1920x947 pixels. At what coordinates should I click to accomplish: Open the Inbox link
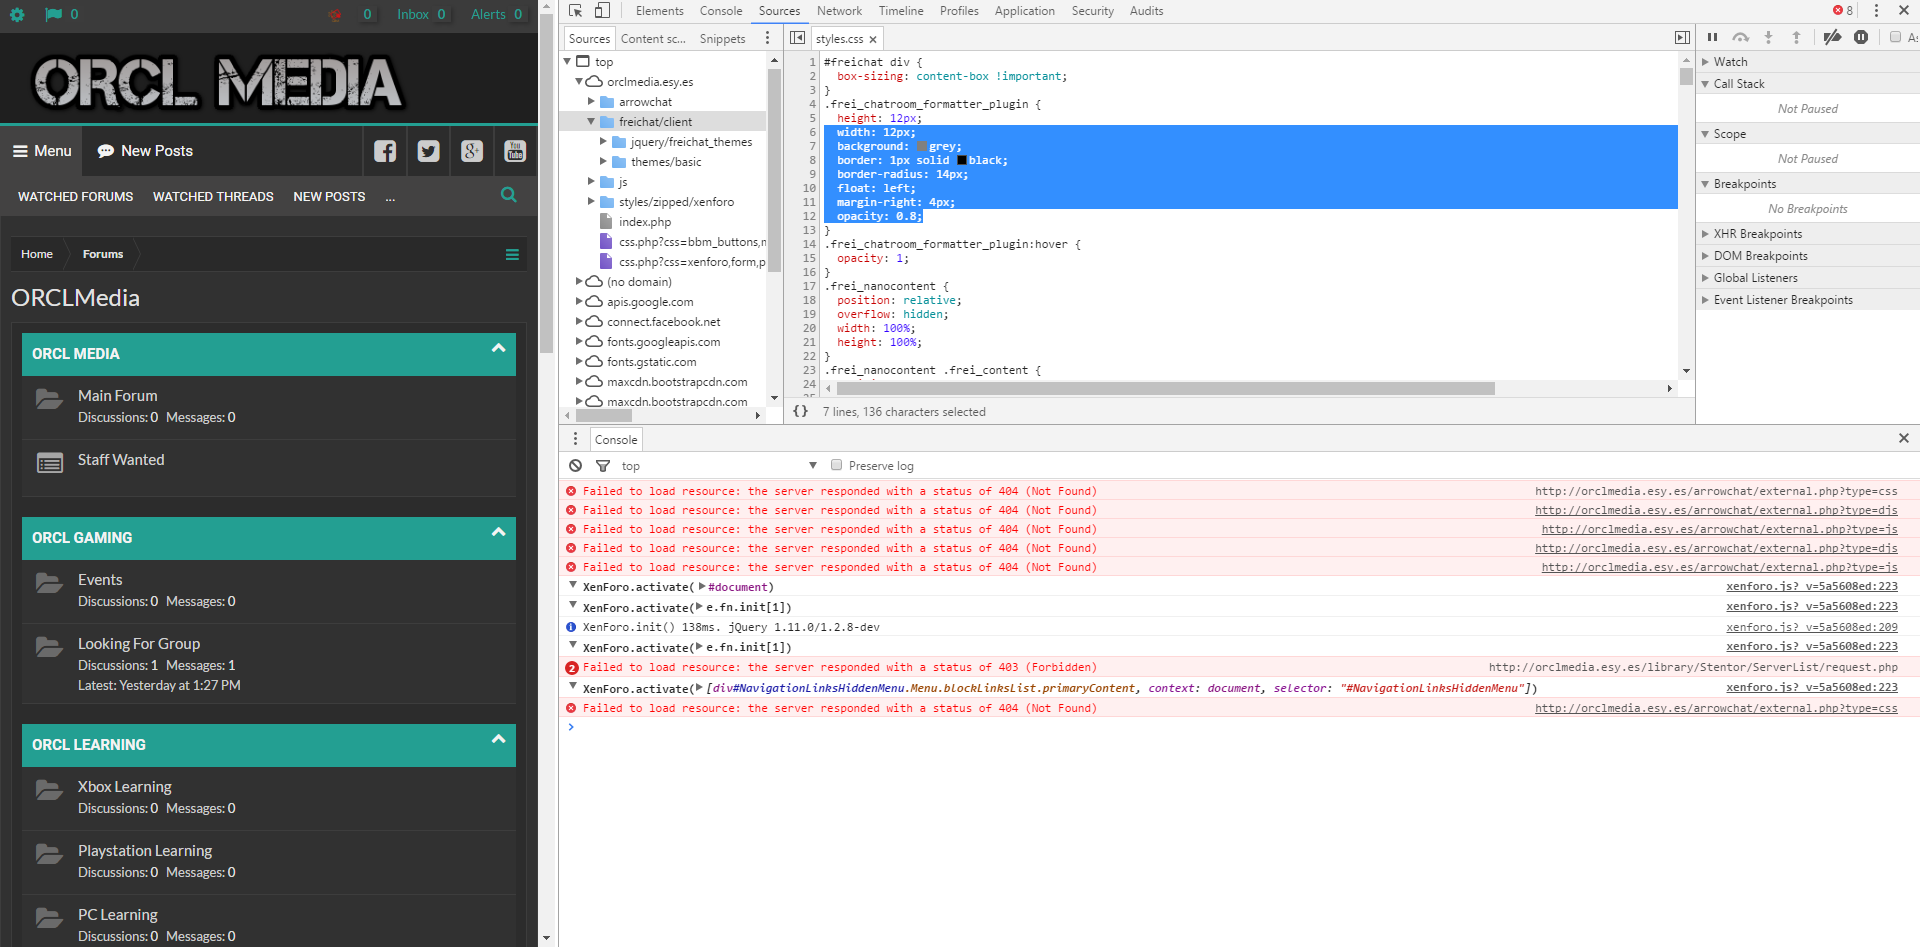point(421,14)
